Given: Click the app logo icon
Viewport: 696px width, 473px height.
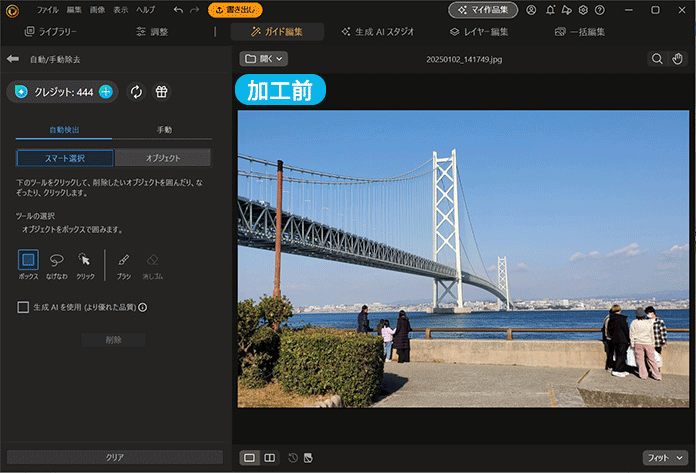Looking at the screenshot, I should pos(12,11).
